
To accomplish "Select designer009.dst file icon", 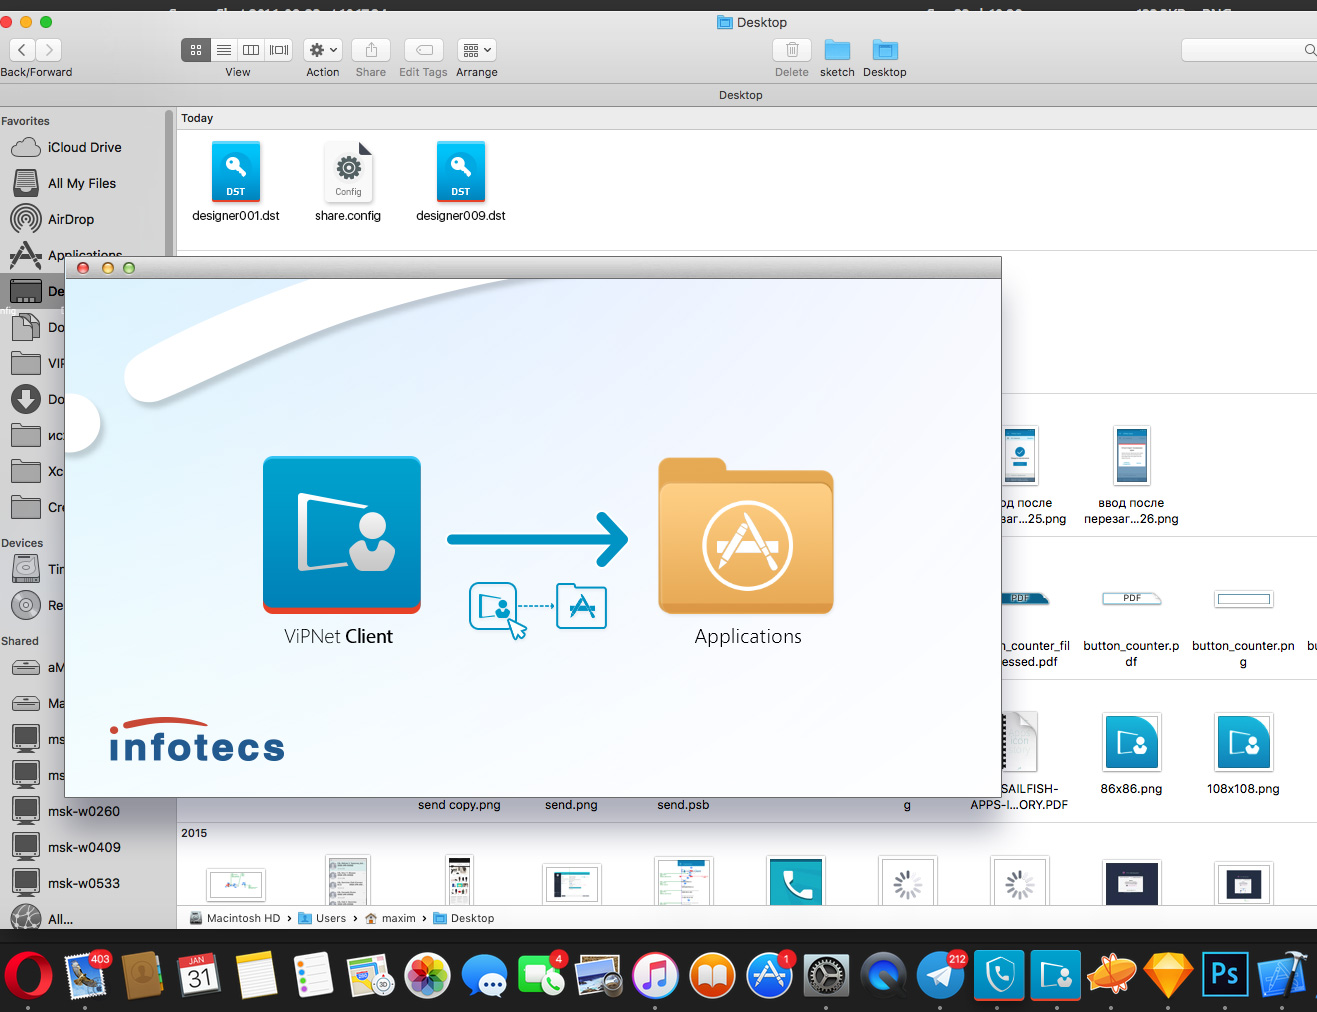I will point(461,171).
